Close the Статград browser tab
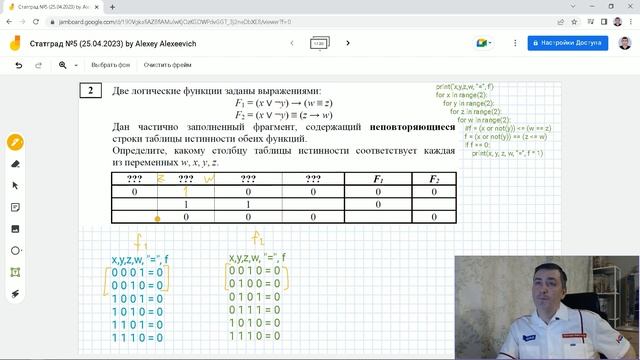Screen dimensions: 640x360 (x=97, y=7)
